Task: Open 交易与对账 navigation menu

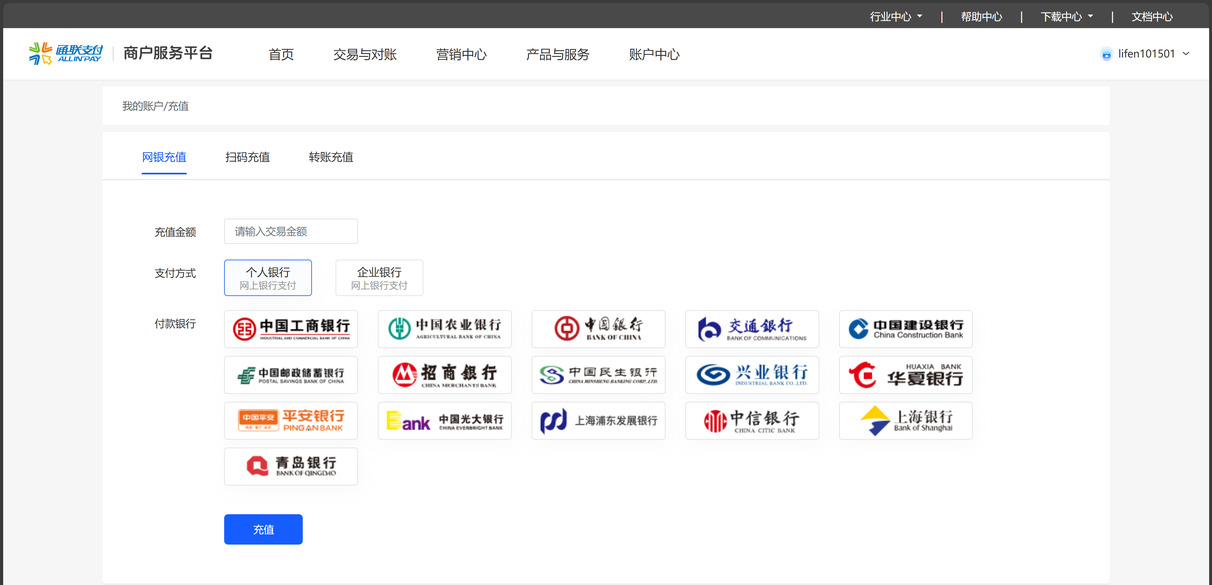Action: [365, 54]
